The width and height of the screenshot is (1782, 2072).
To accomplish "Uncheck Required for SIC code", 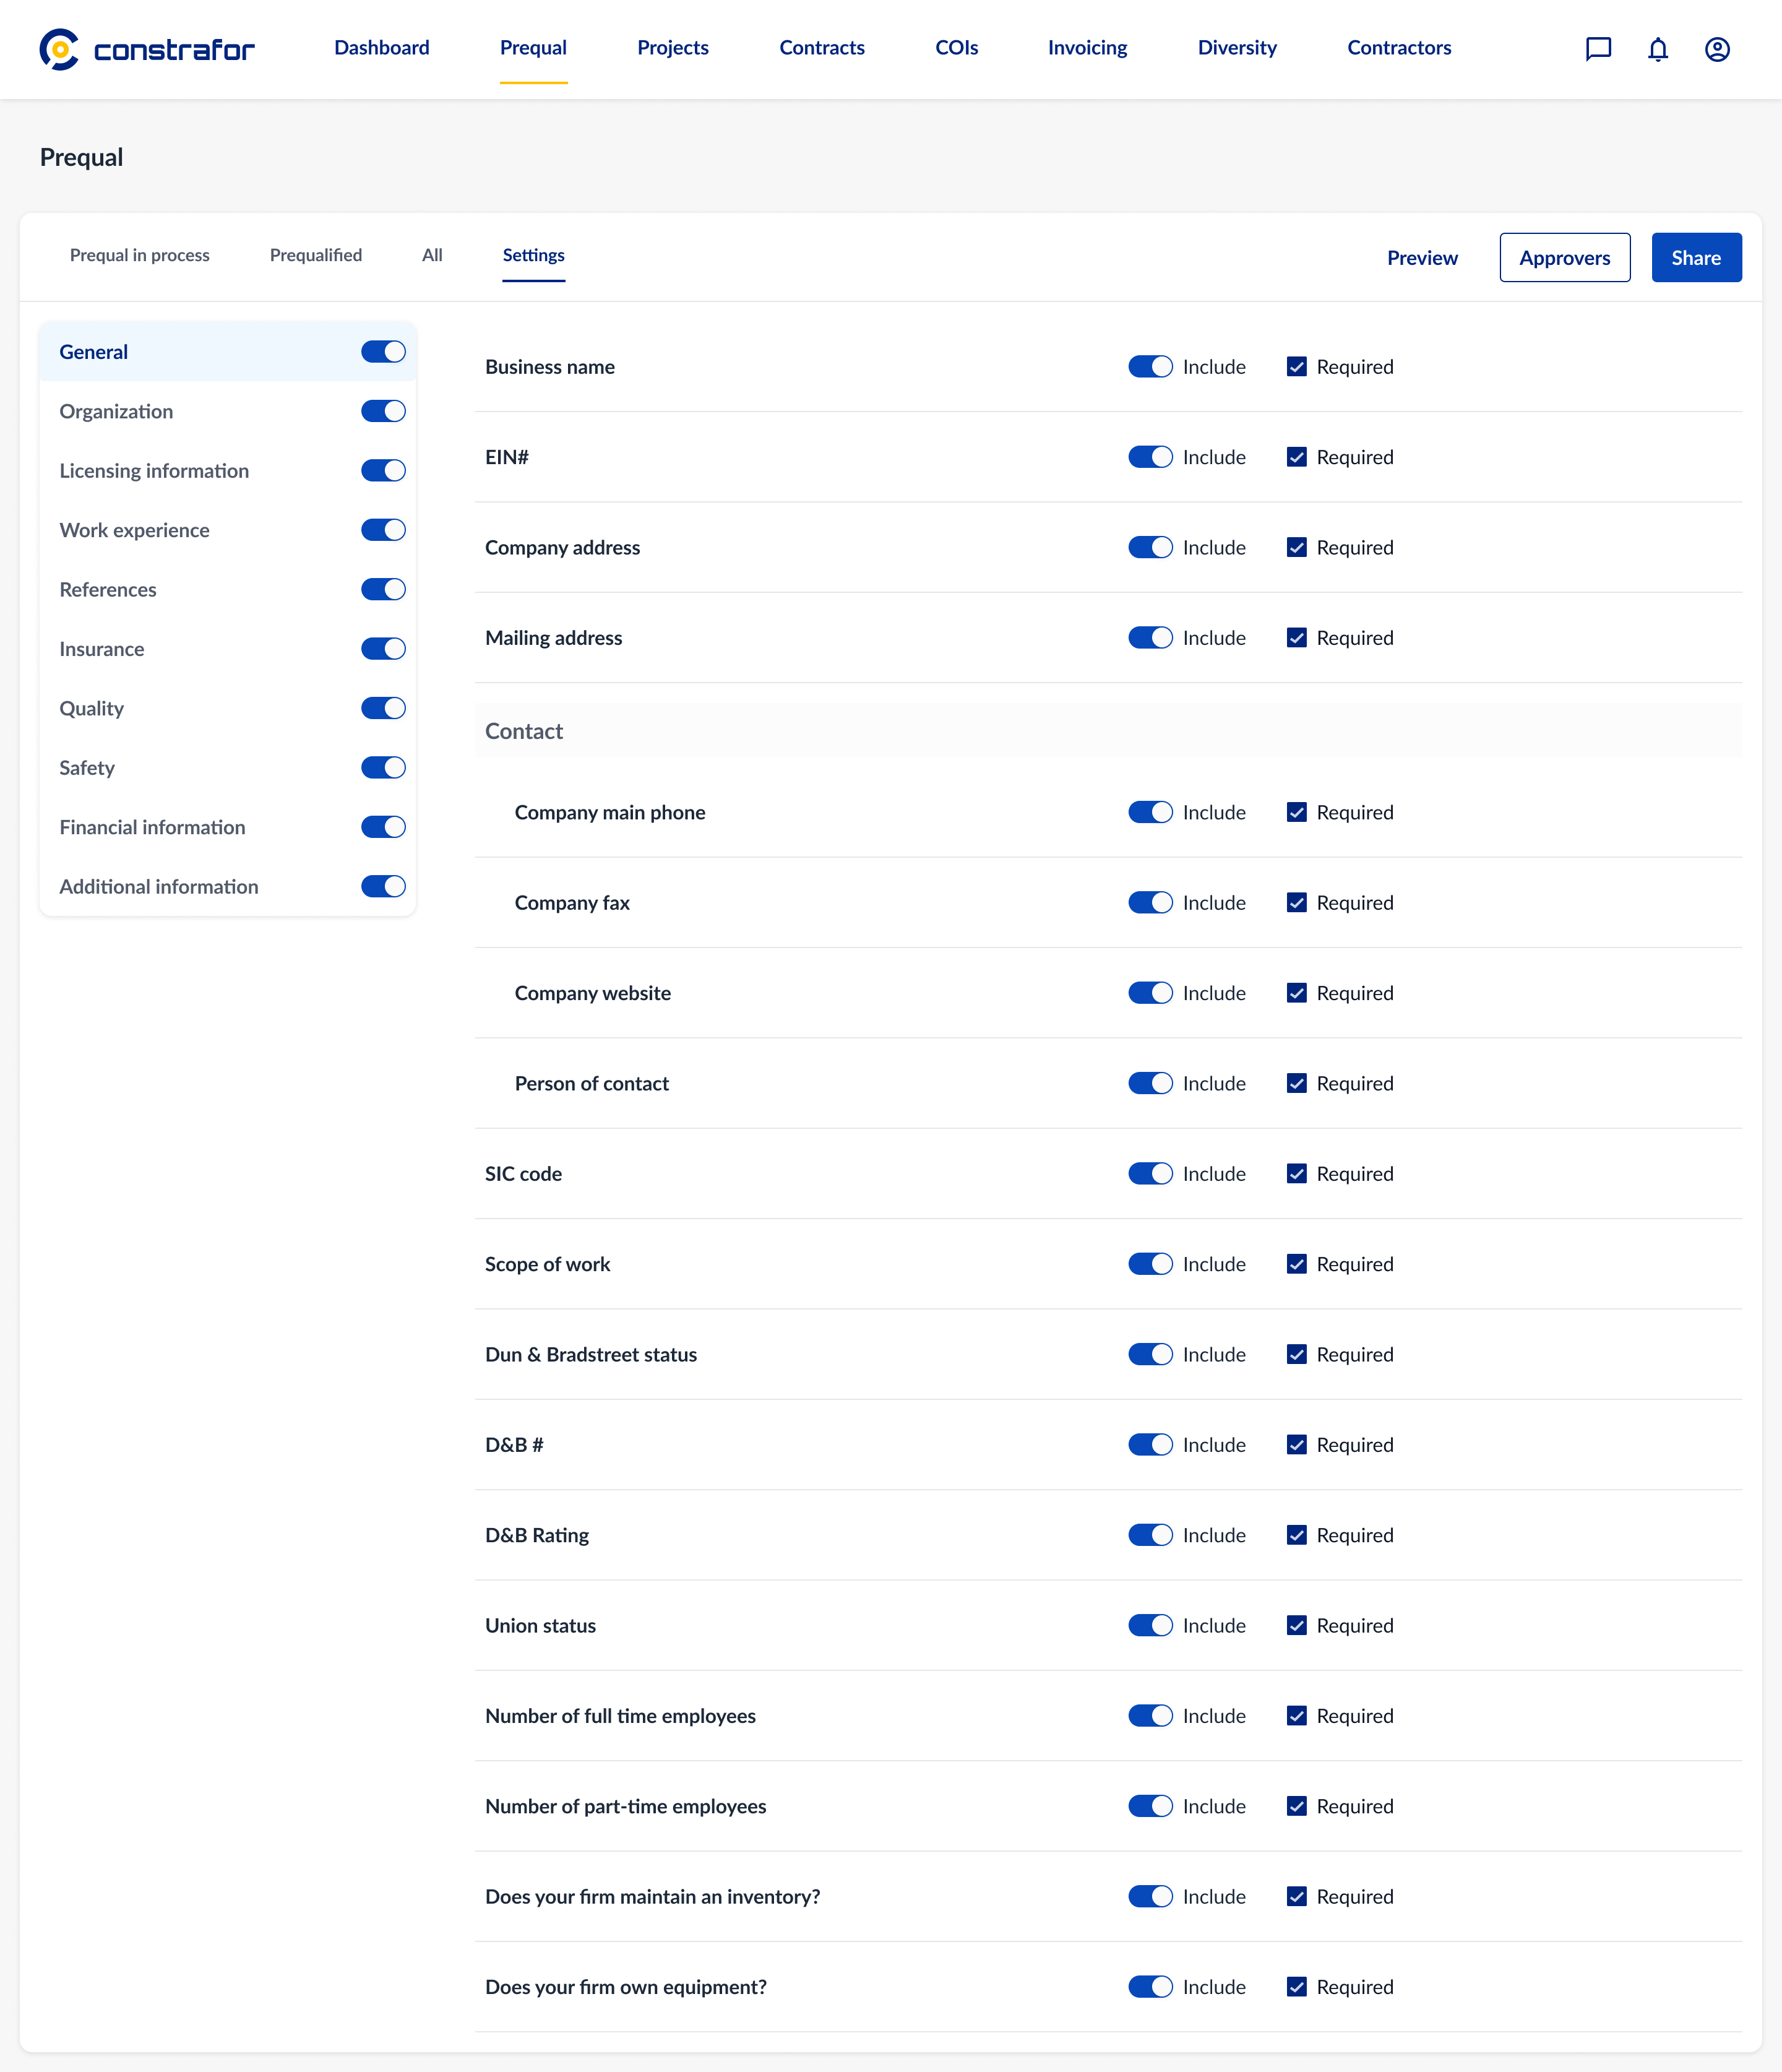I will 1296,1174.
